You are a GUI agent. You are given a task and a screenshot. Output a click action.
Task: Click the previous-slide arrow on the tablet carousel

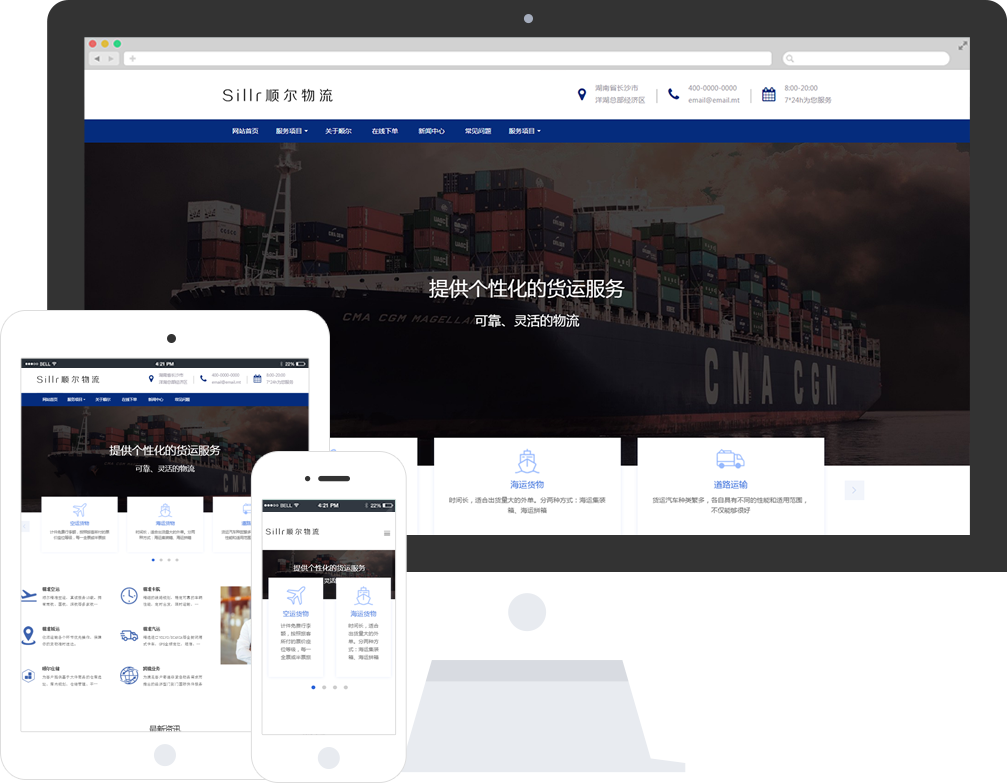coord(26,526)
